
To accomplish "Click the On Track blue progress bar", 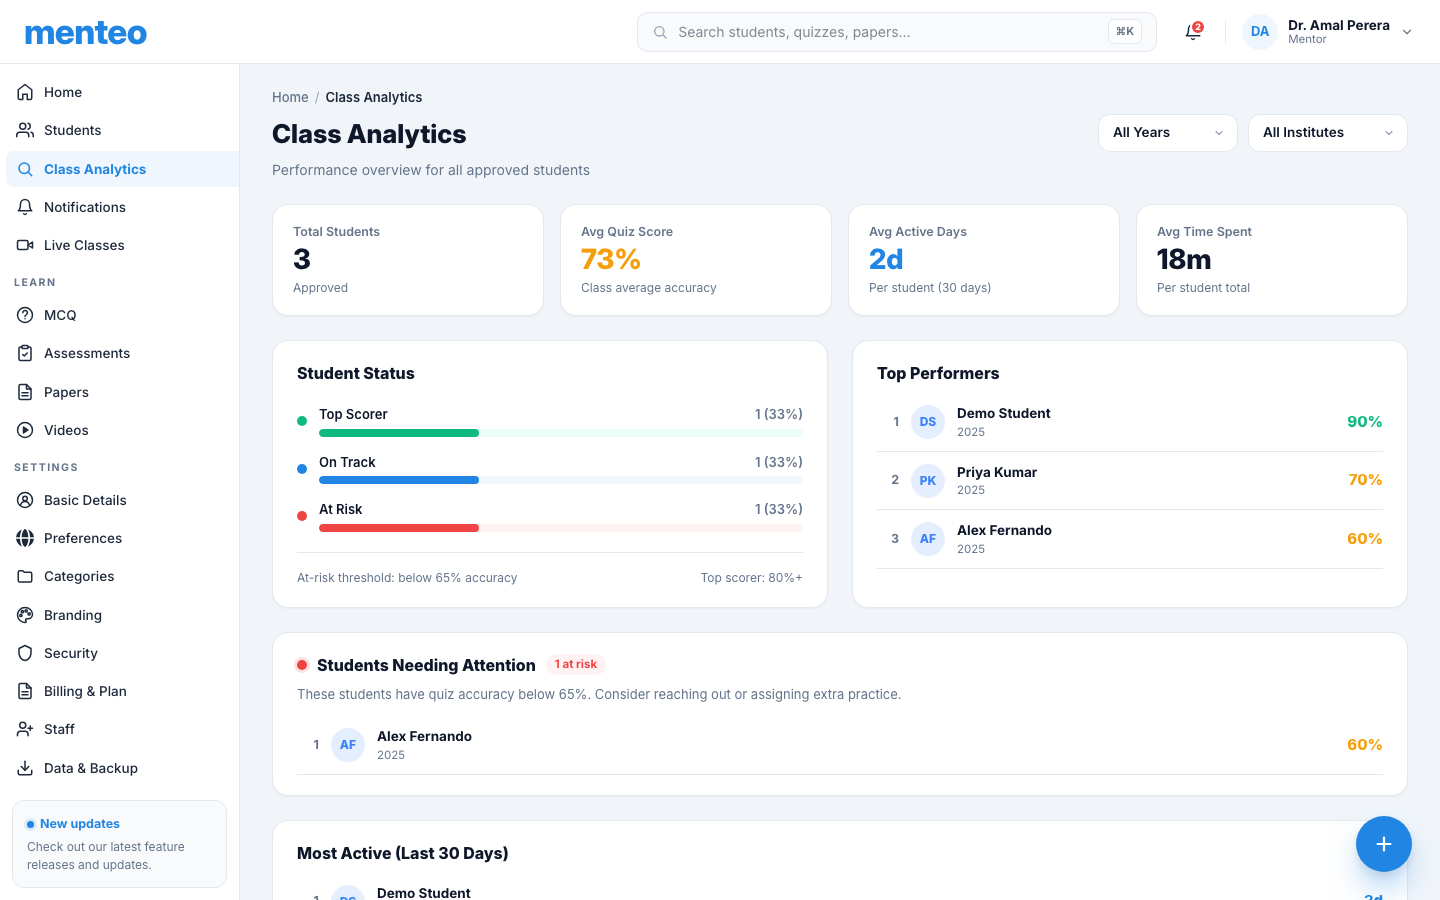I will coord(399,480).
